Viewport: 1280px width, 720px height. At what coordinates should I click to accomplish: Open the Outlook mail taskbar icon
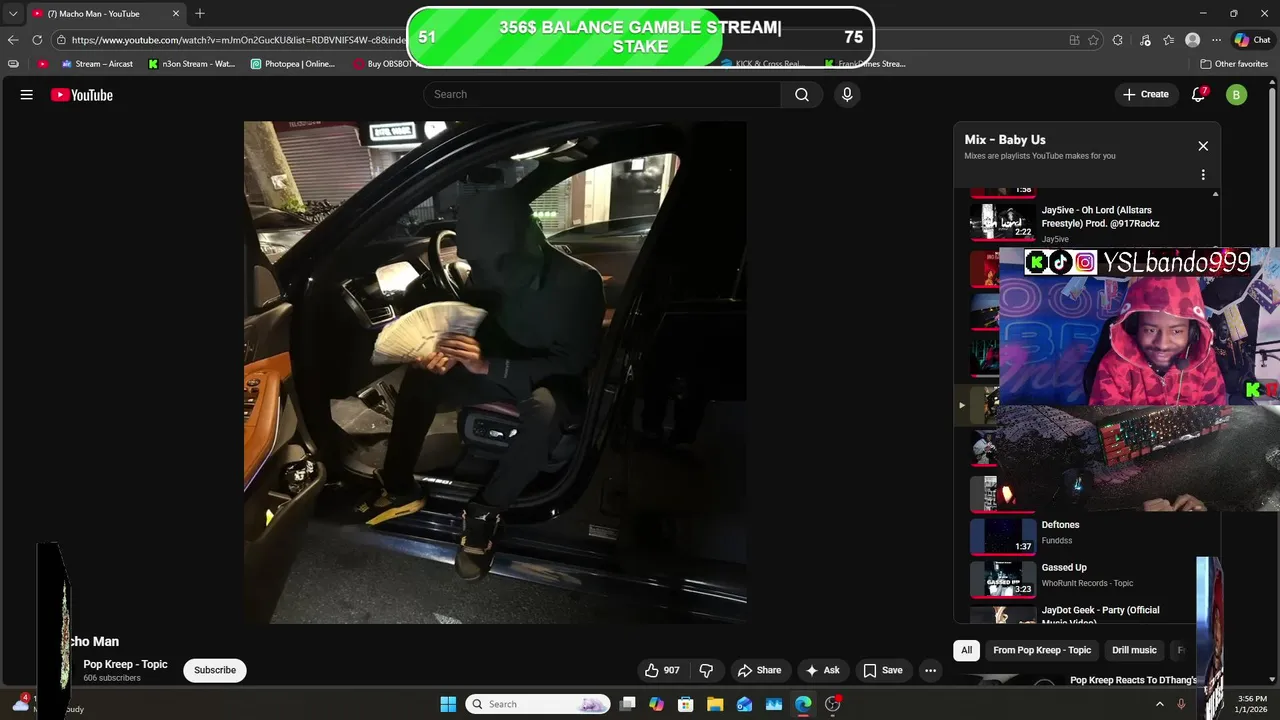(744, 704)
